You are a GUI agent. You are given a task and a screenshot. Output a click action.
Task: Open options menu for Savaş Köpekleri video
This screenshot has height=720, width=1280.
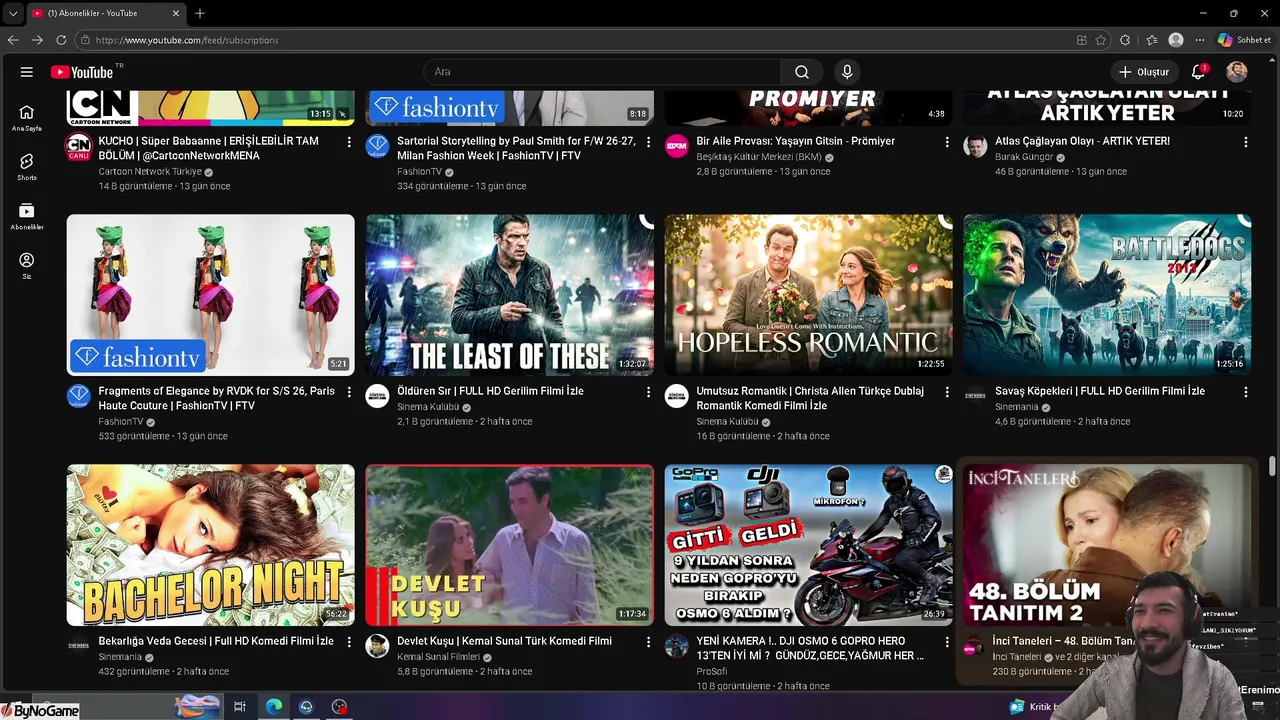click(1246, 392)
